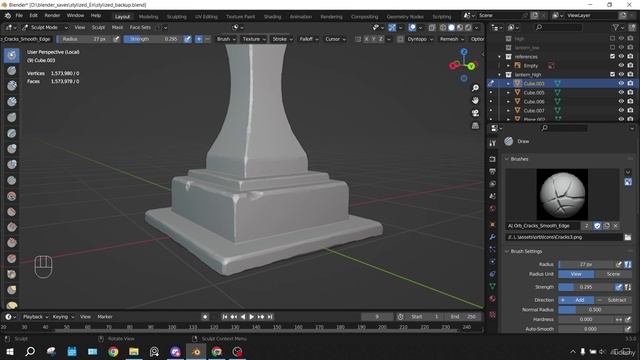Open the Render properties tab

(x=493, y=159)
